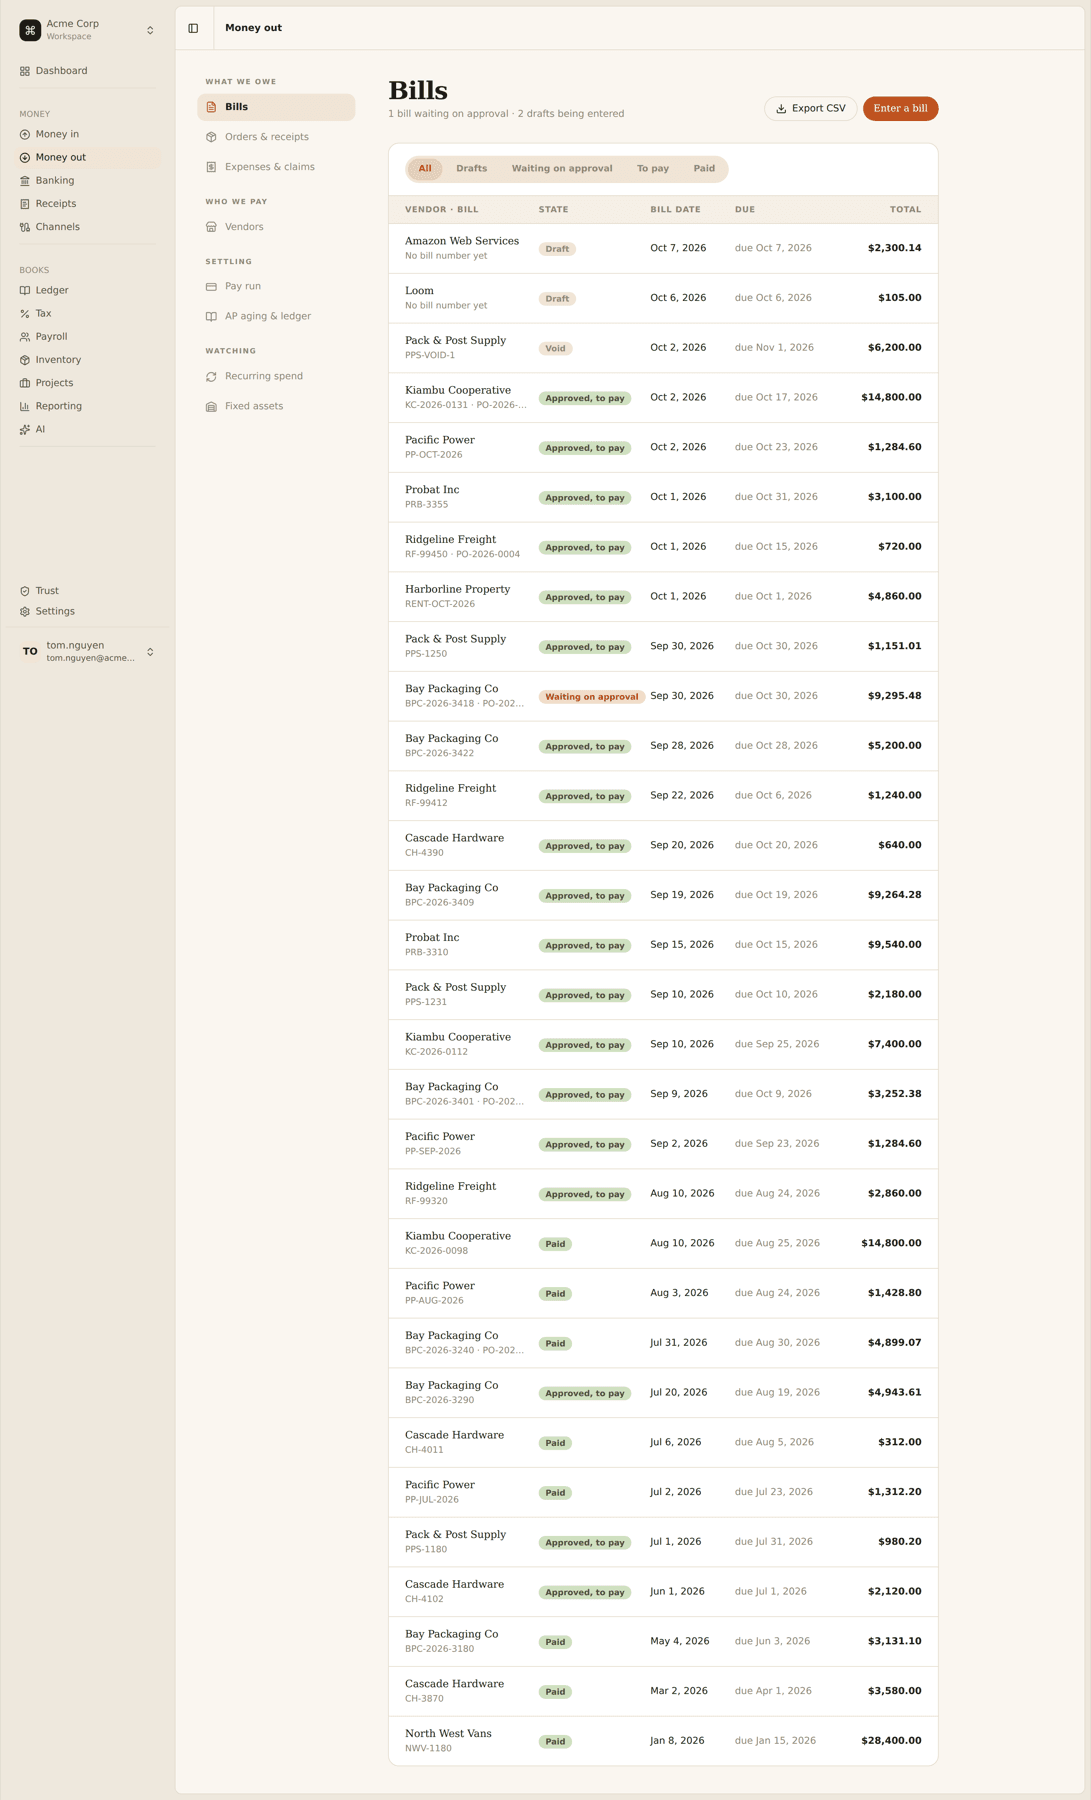The height and width of the screenshot is (1800, 1091).
Task: Click the STATE column header
Action: point(553,210)
